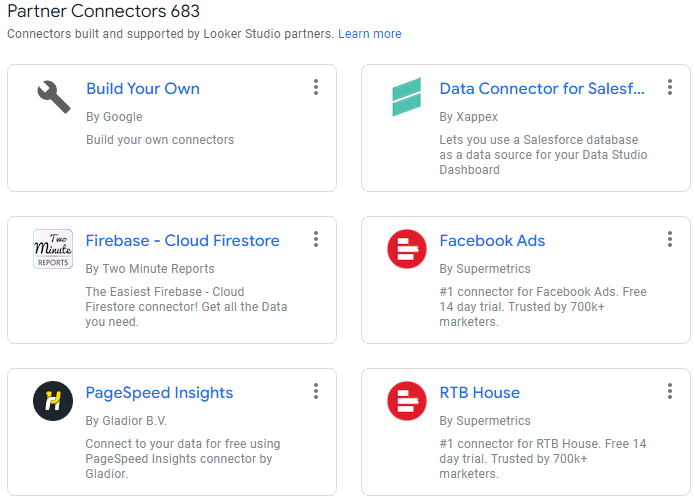The width and height of the screenshot is (695, 499).
Task: Click the 'By Gladior B.V.' author text
Action: click(x=126, y=421)
